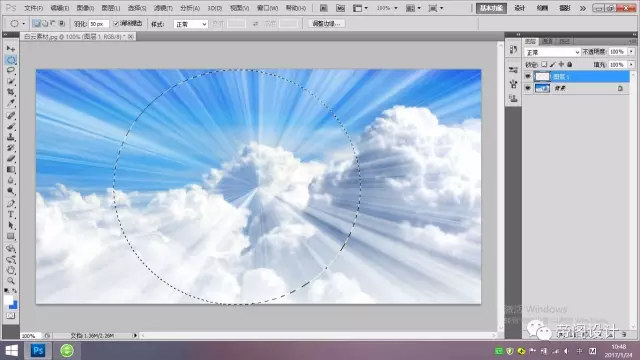This screenshot has width=640, height=360.
Task: Click the Refine Edge button
Action: [x=326, y=24]
